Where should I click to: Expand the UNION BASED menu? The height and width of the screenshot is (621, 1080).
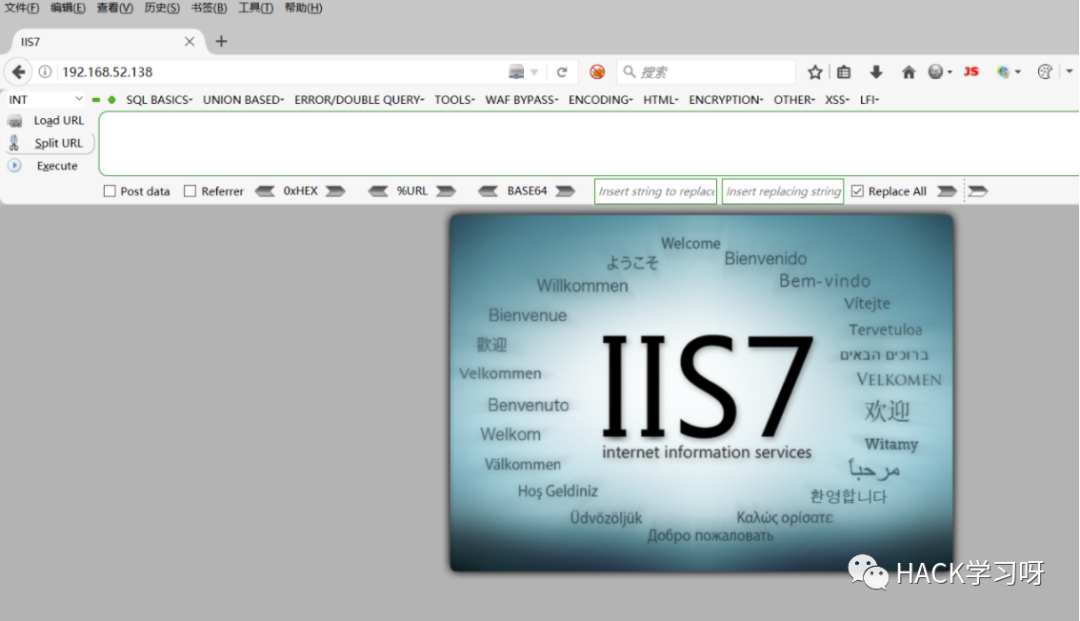243,100
